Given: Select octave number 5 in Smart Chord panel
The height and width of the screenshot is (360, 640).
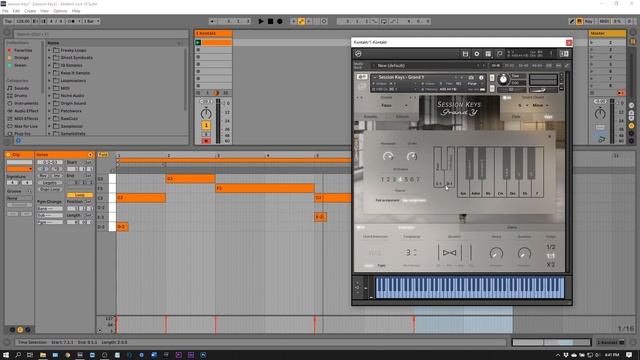Looking at the screenshot, I should (x=406, y=179).
